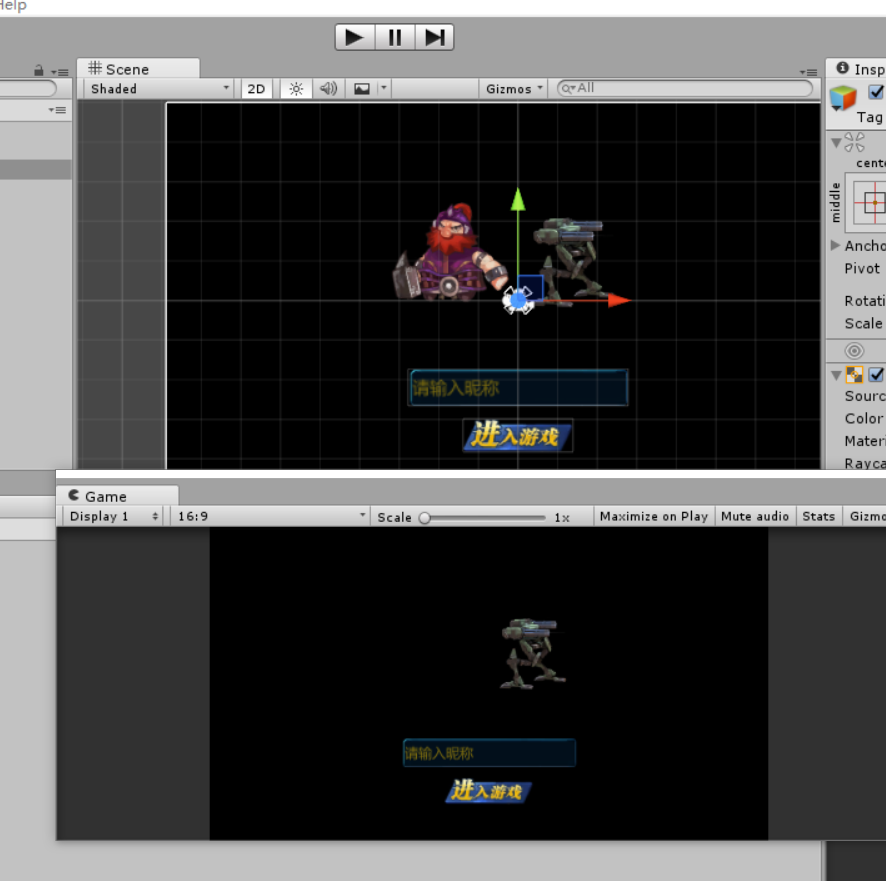Click the Scale label in Inspector
Viewport: 886px width, 881px height.
pyautogui.click(x=863, y=323)
